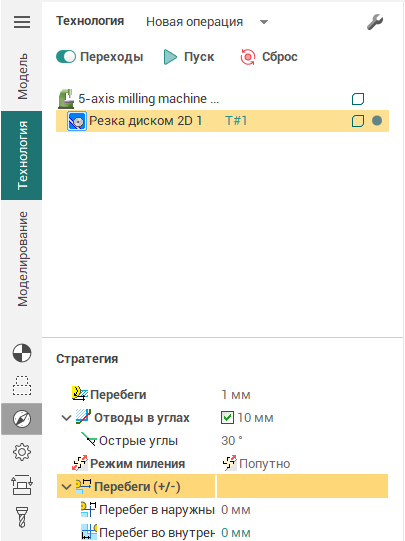Screen dimensions: 405x541
Task: Open the dashed workpiece sidebar icon
Action: coord(22,385)
